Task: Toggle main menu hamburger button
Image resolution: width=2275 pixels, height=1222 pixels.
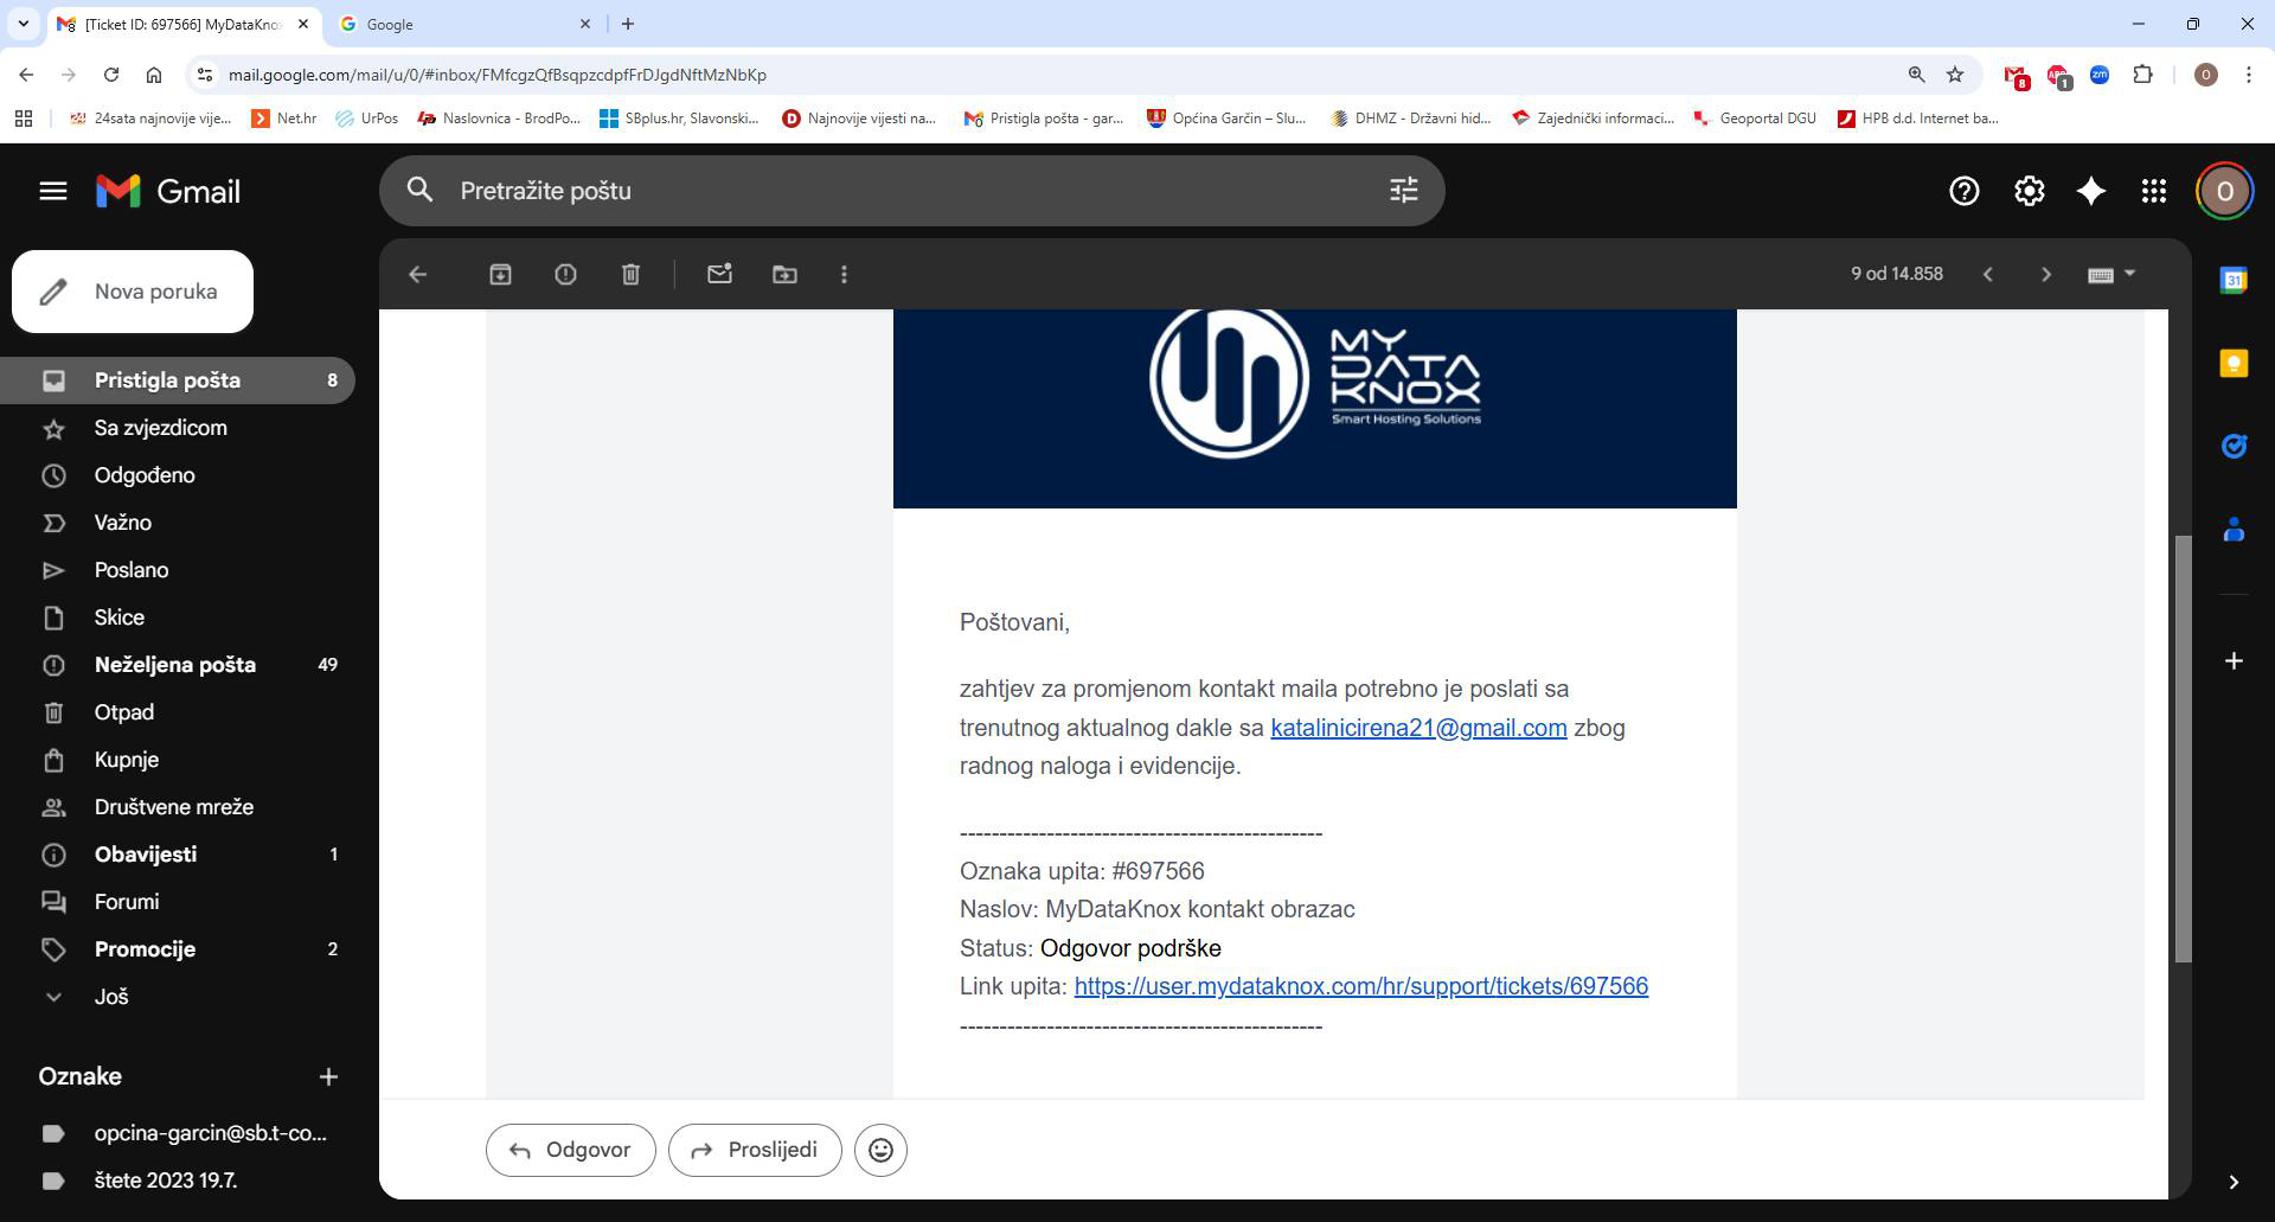Action: point(53,191)
